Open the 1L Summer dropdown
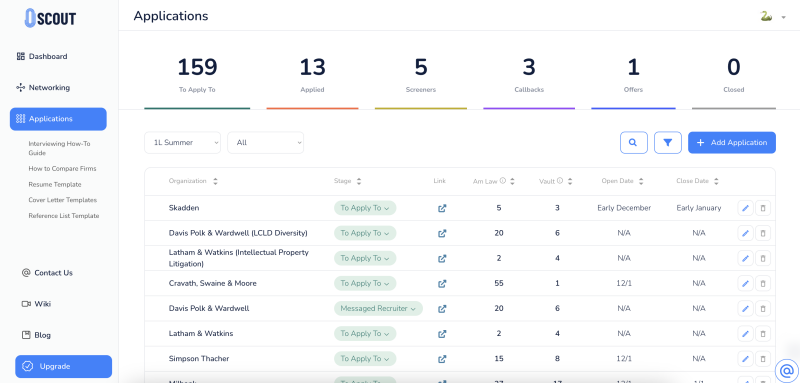The image size is (800, 383). point(183,143)
